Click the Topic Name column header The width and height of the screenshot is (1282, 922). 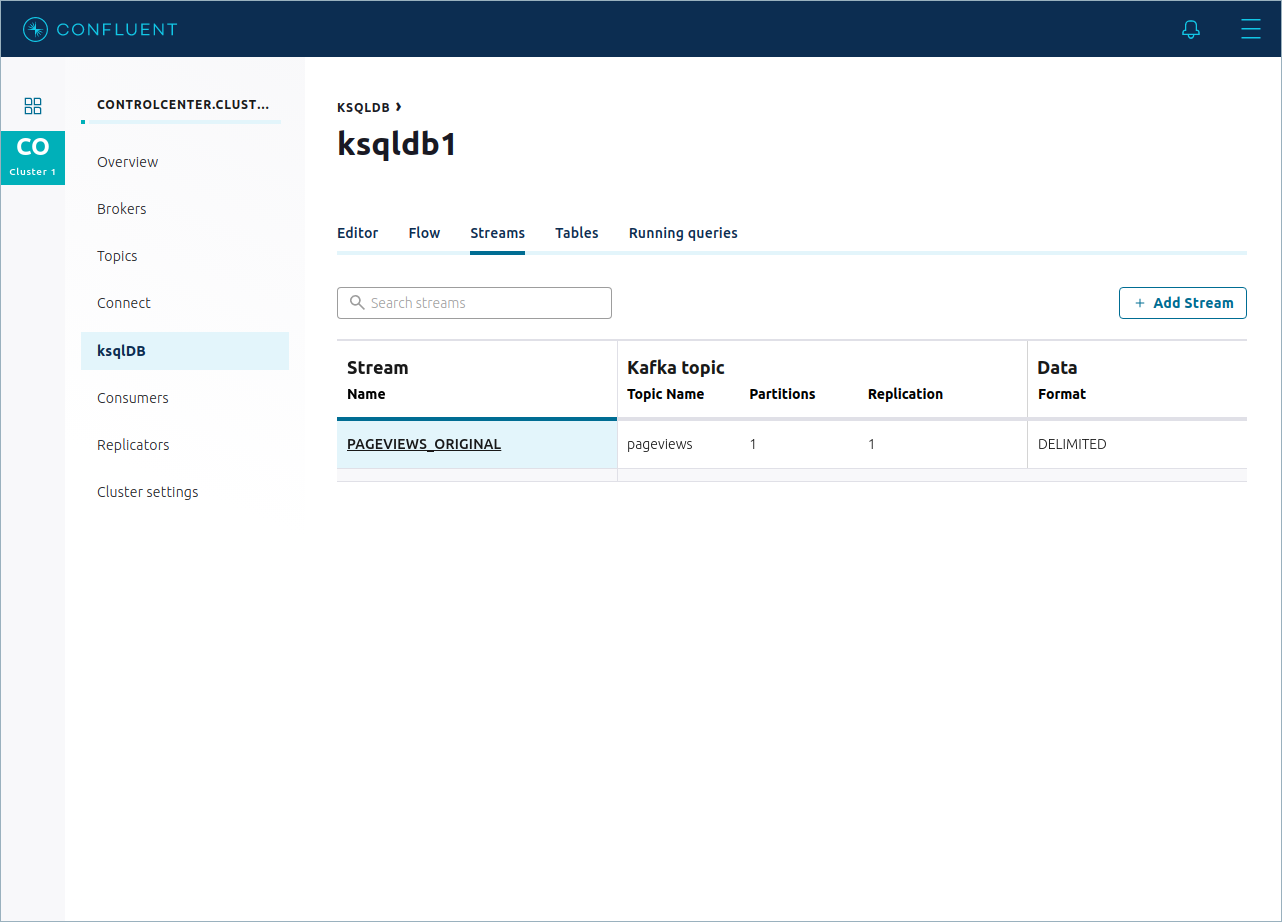point(665,394)
